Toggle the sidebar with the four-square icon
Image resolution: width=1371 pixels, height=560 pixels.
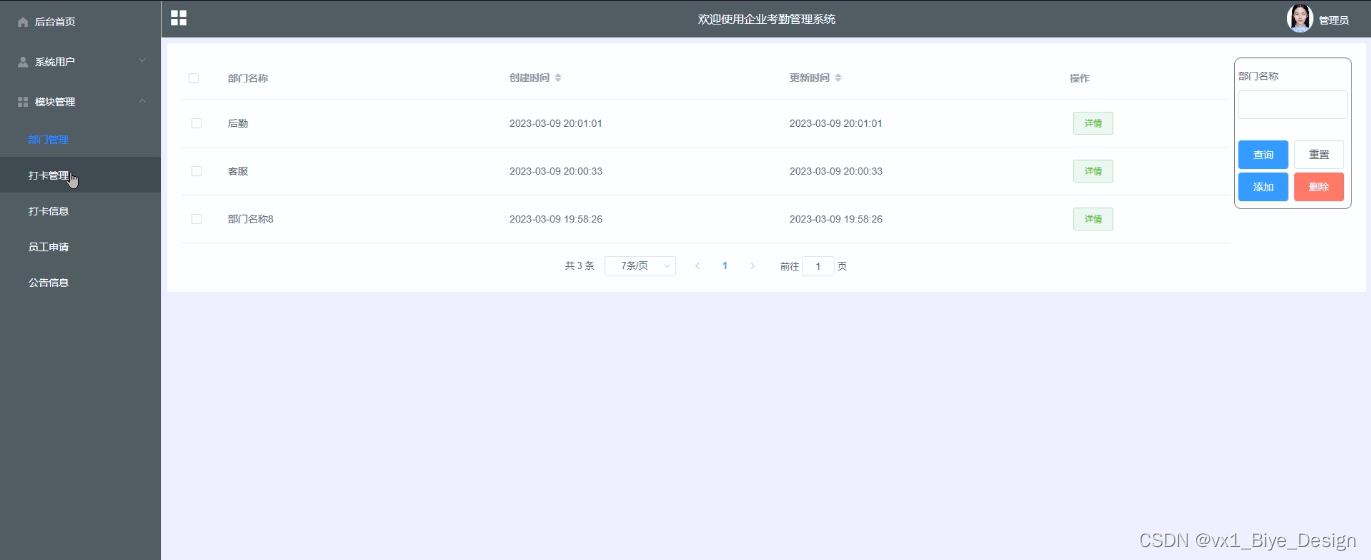pos(179,18)
